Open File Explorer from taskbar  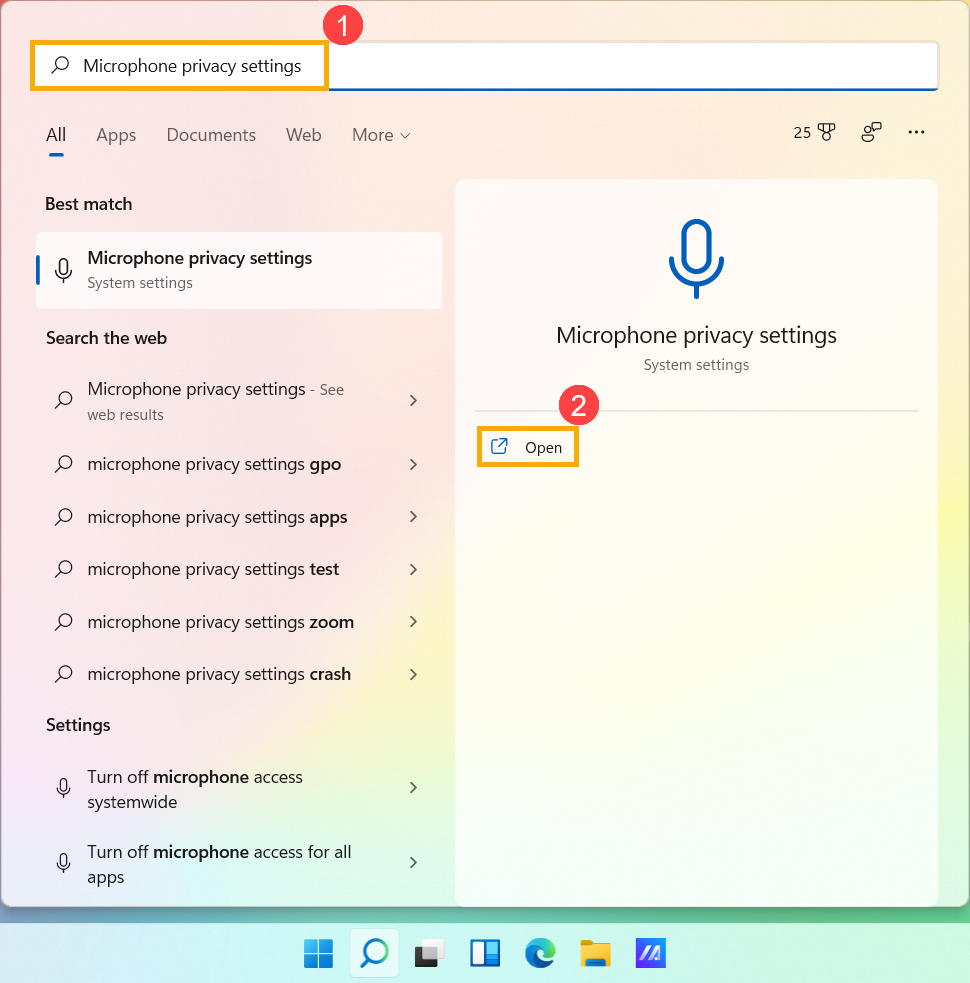coord(595,953)
